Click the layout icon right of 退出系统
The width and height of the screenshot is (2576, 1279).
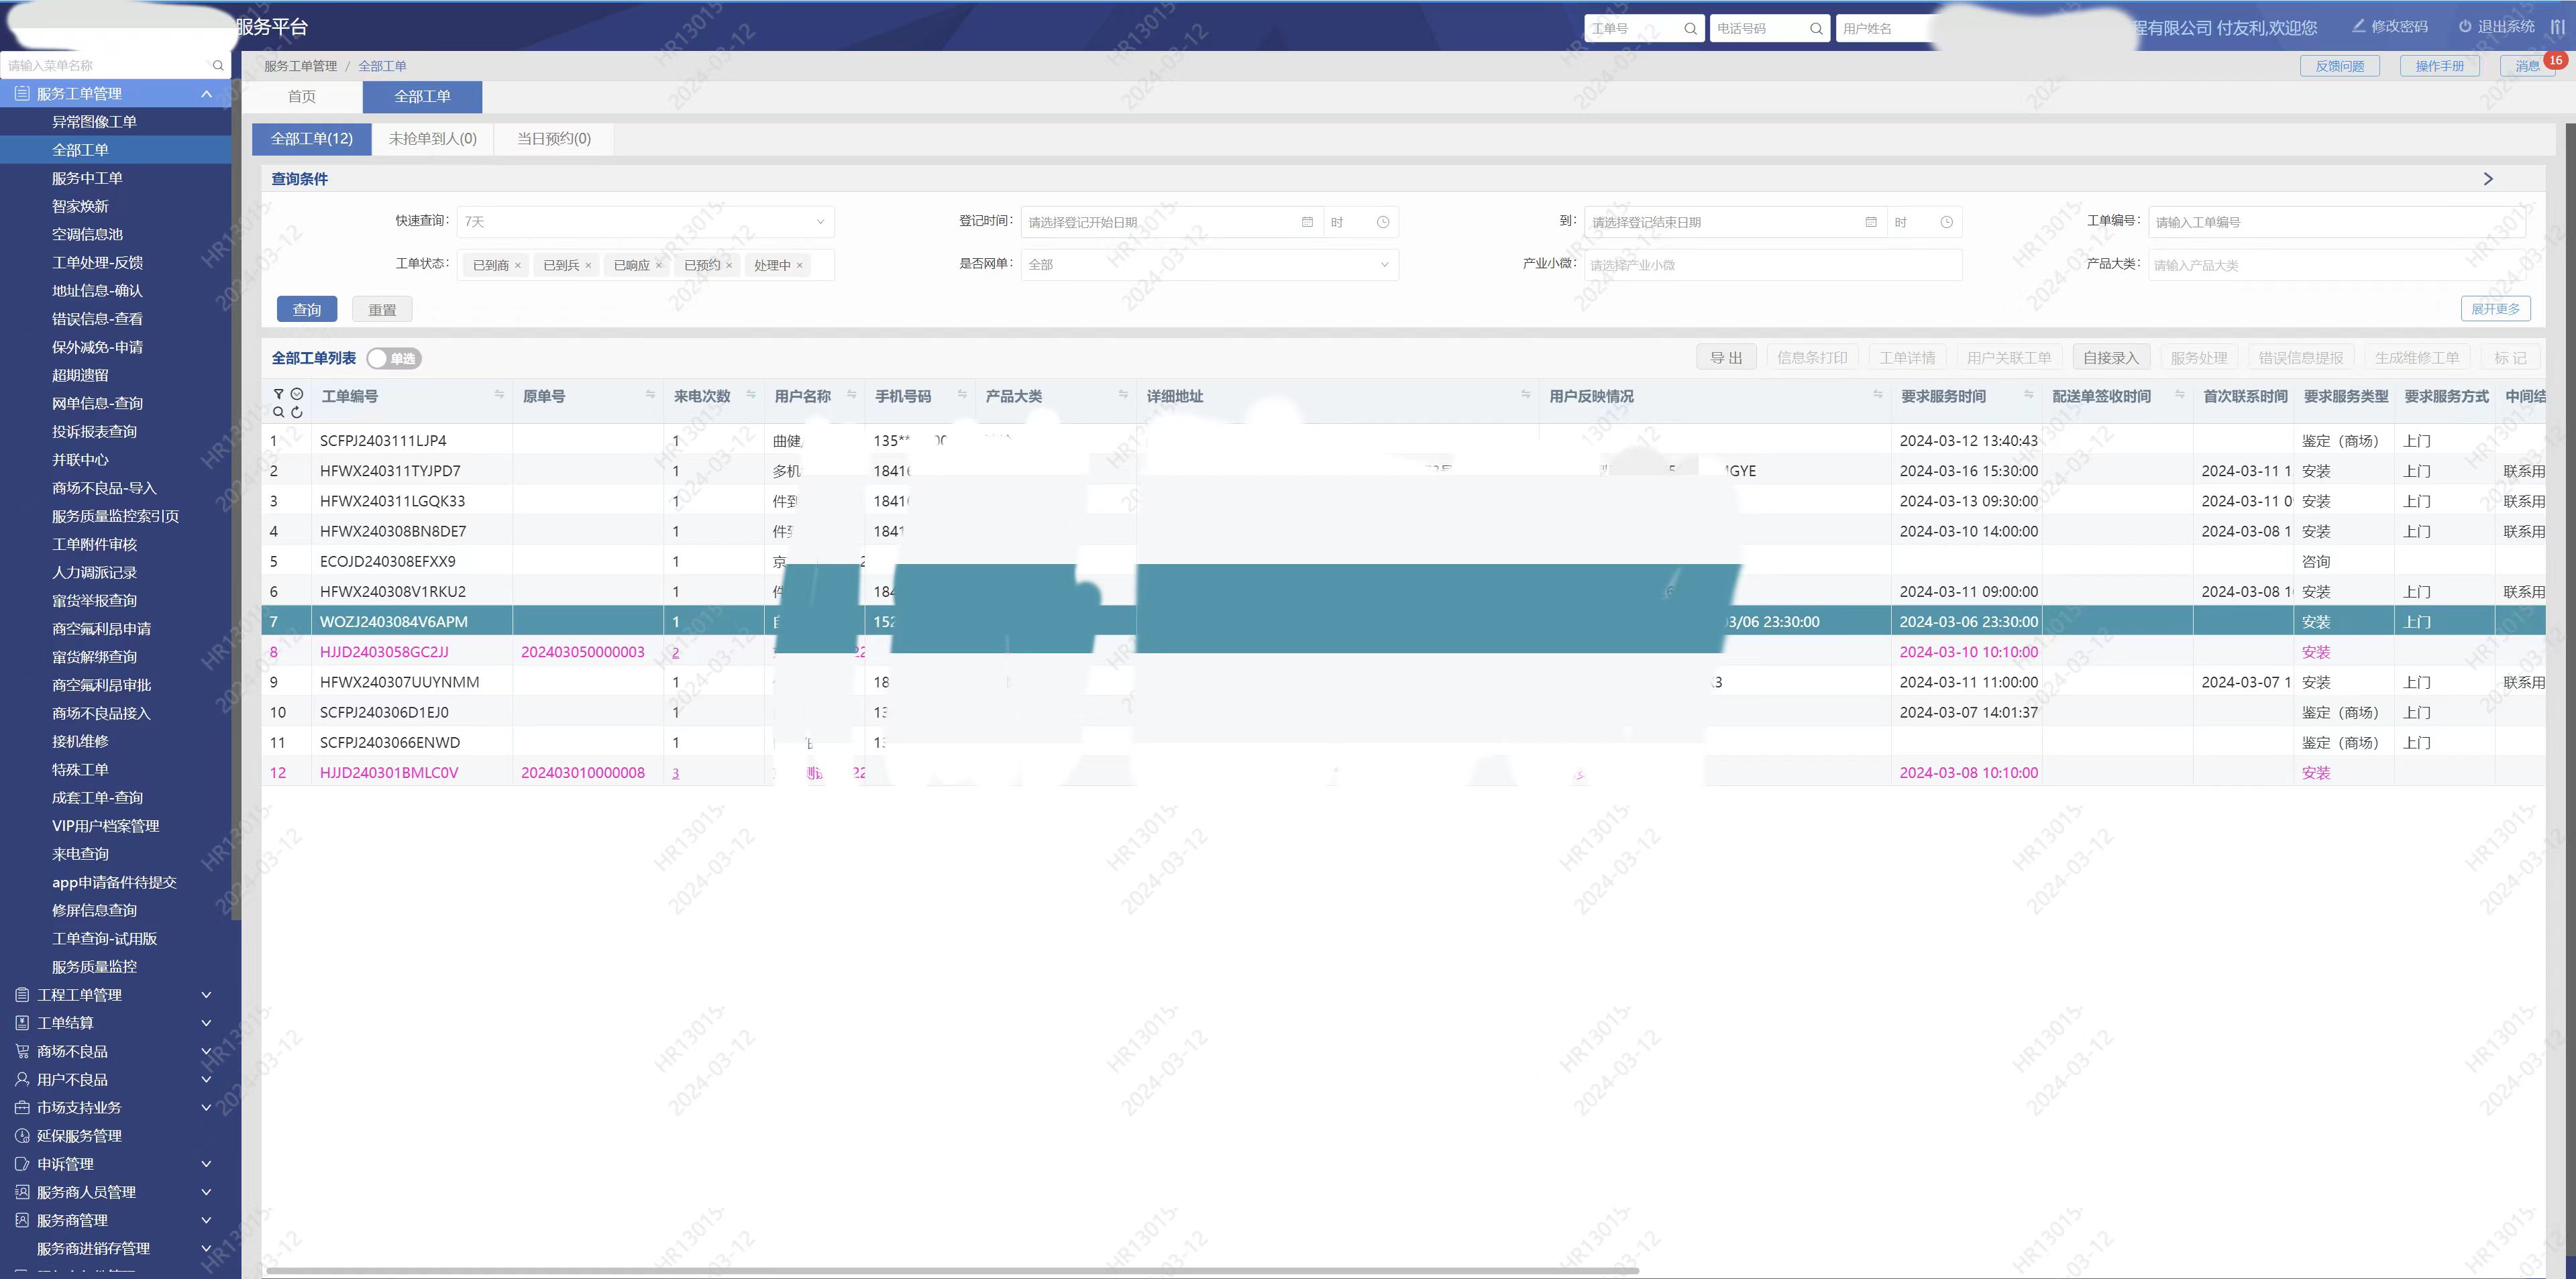pos(2557,27)
